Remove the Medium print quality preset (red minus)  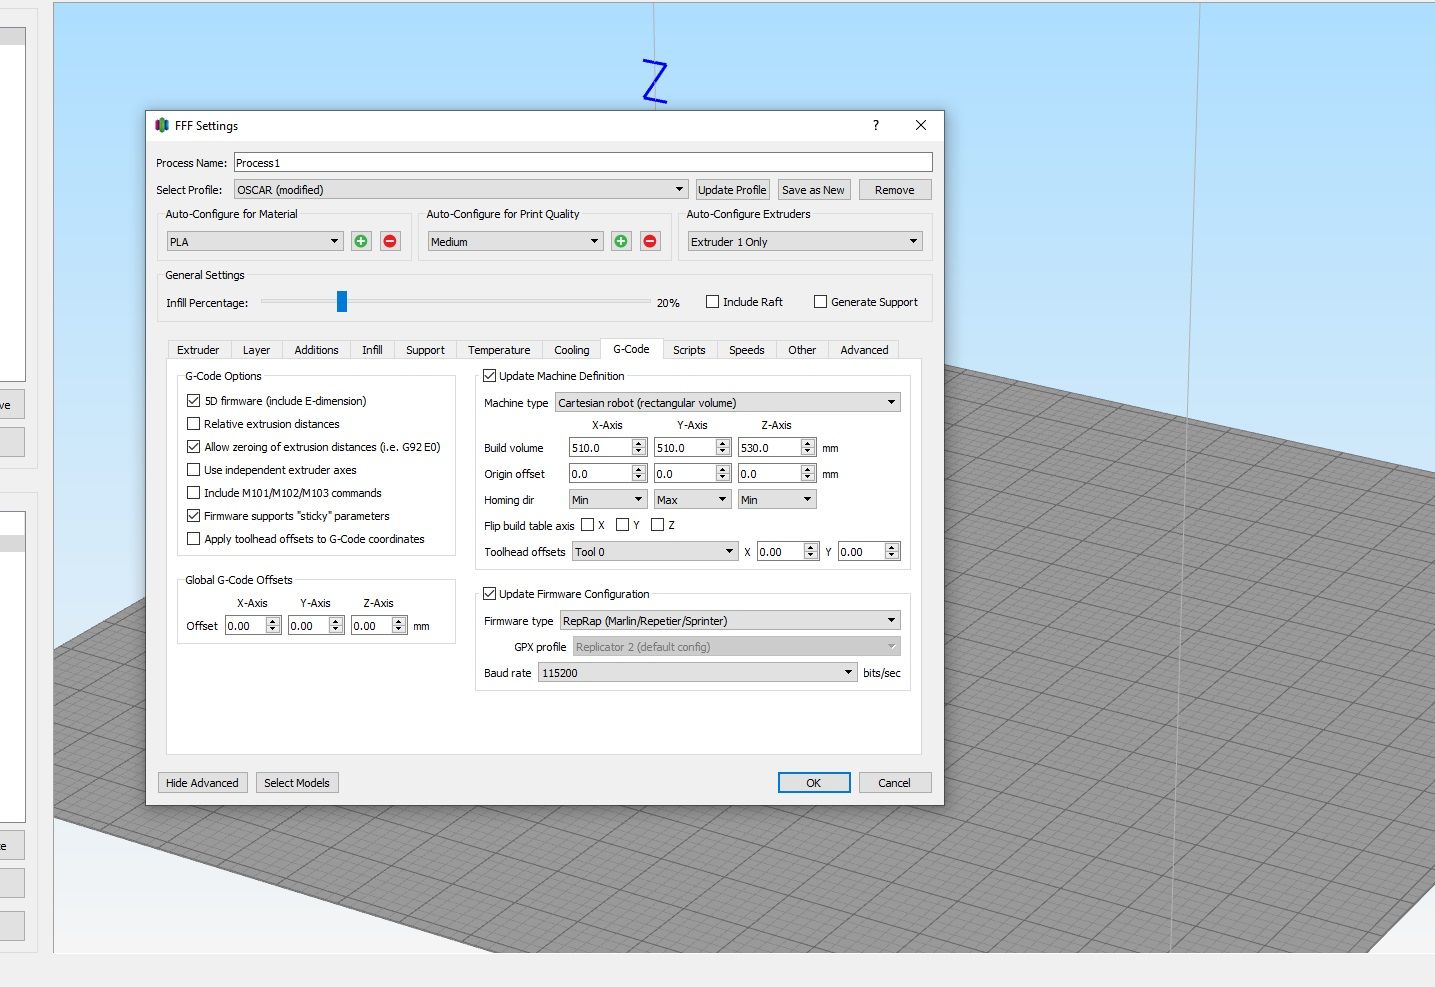[x=650, y=241]
